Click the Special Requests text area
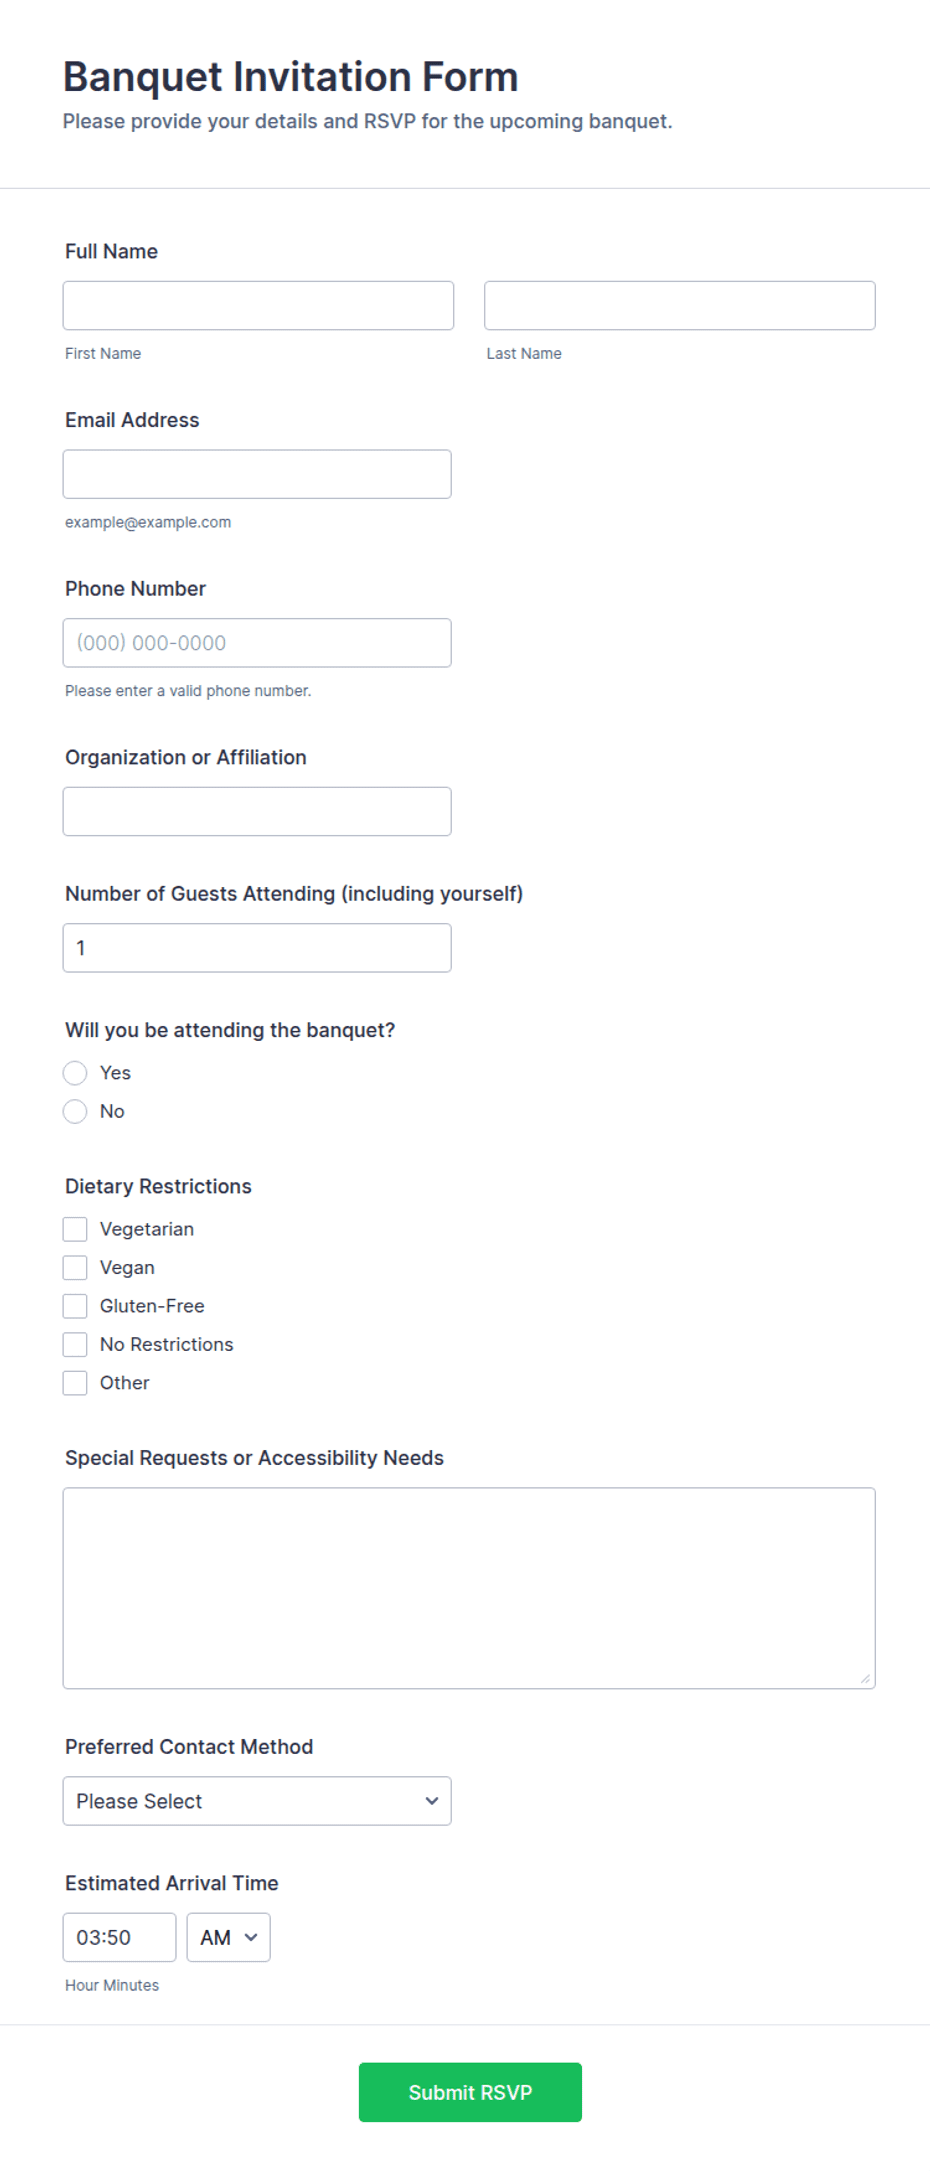 (x=469, y=1588)
